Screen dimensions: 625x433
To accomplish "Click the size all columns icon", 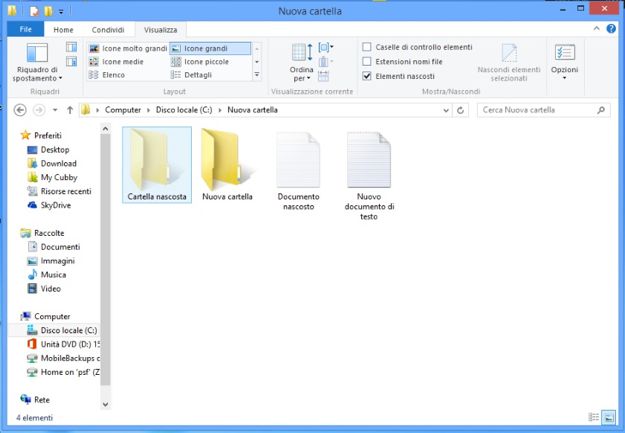I will pyautogui.click(x=324, y=76).
